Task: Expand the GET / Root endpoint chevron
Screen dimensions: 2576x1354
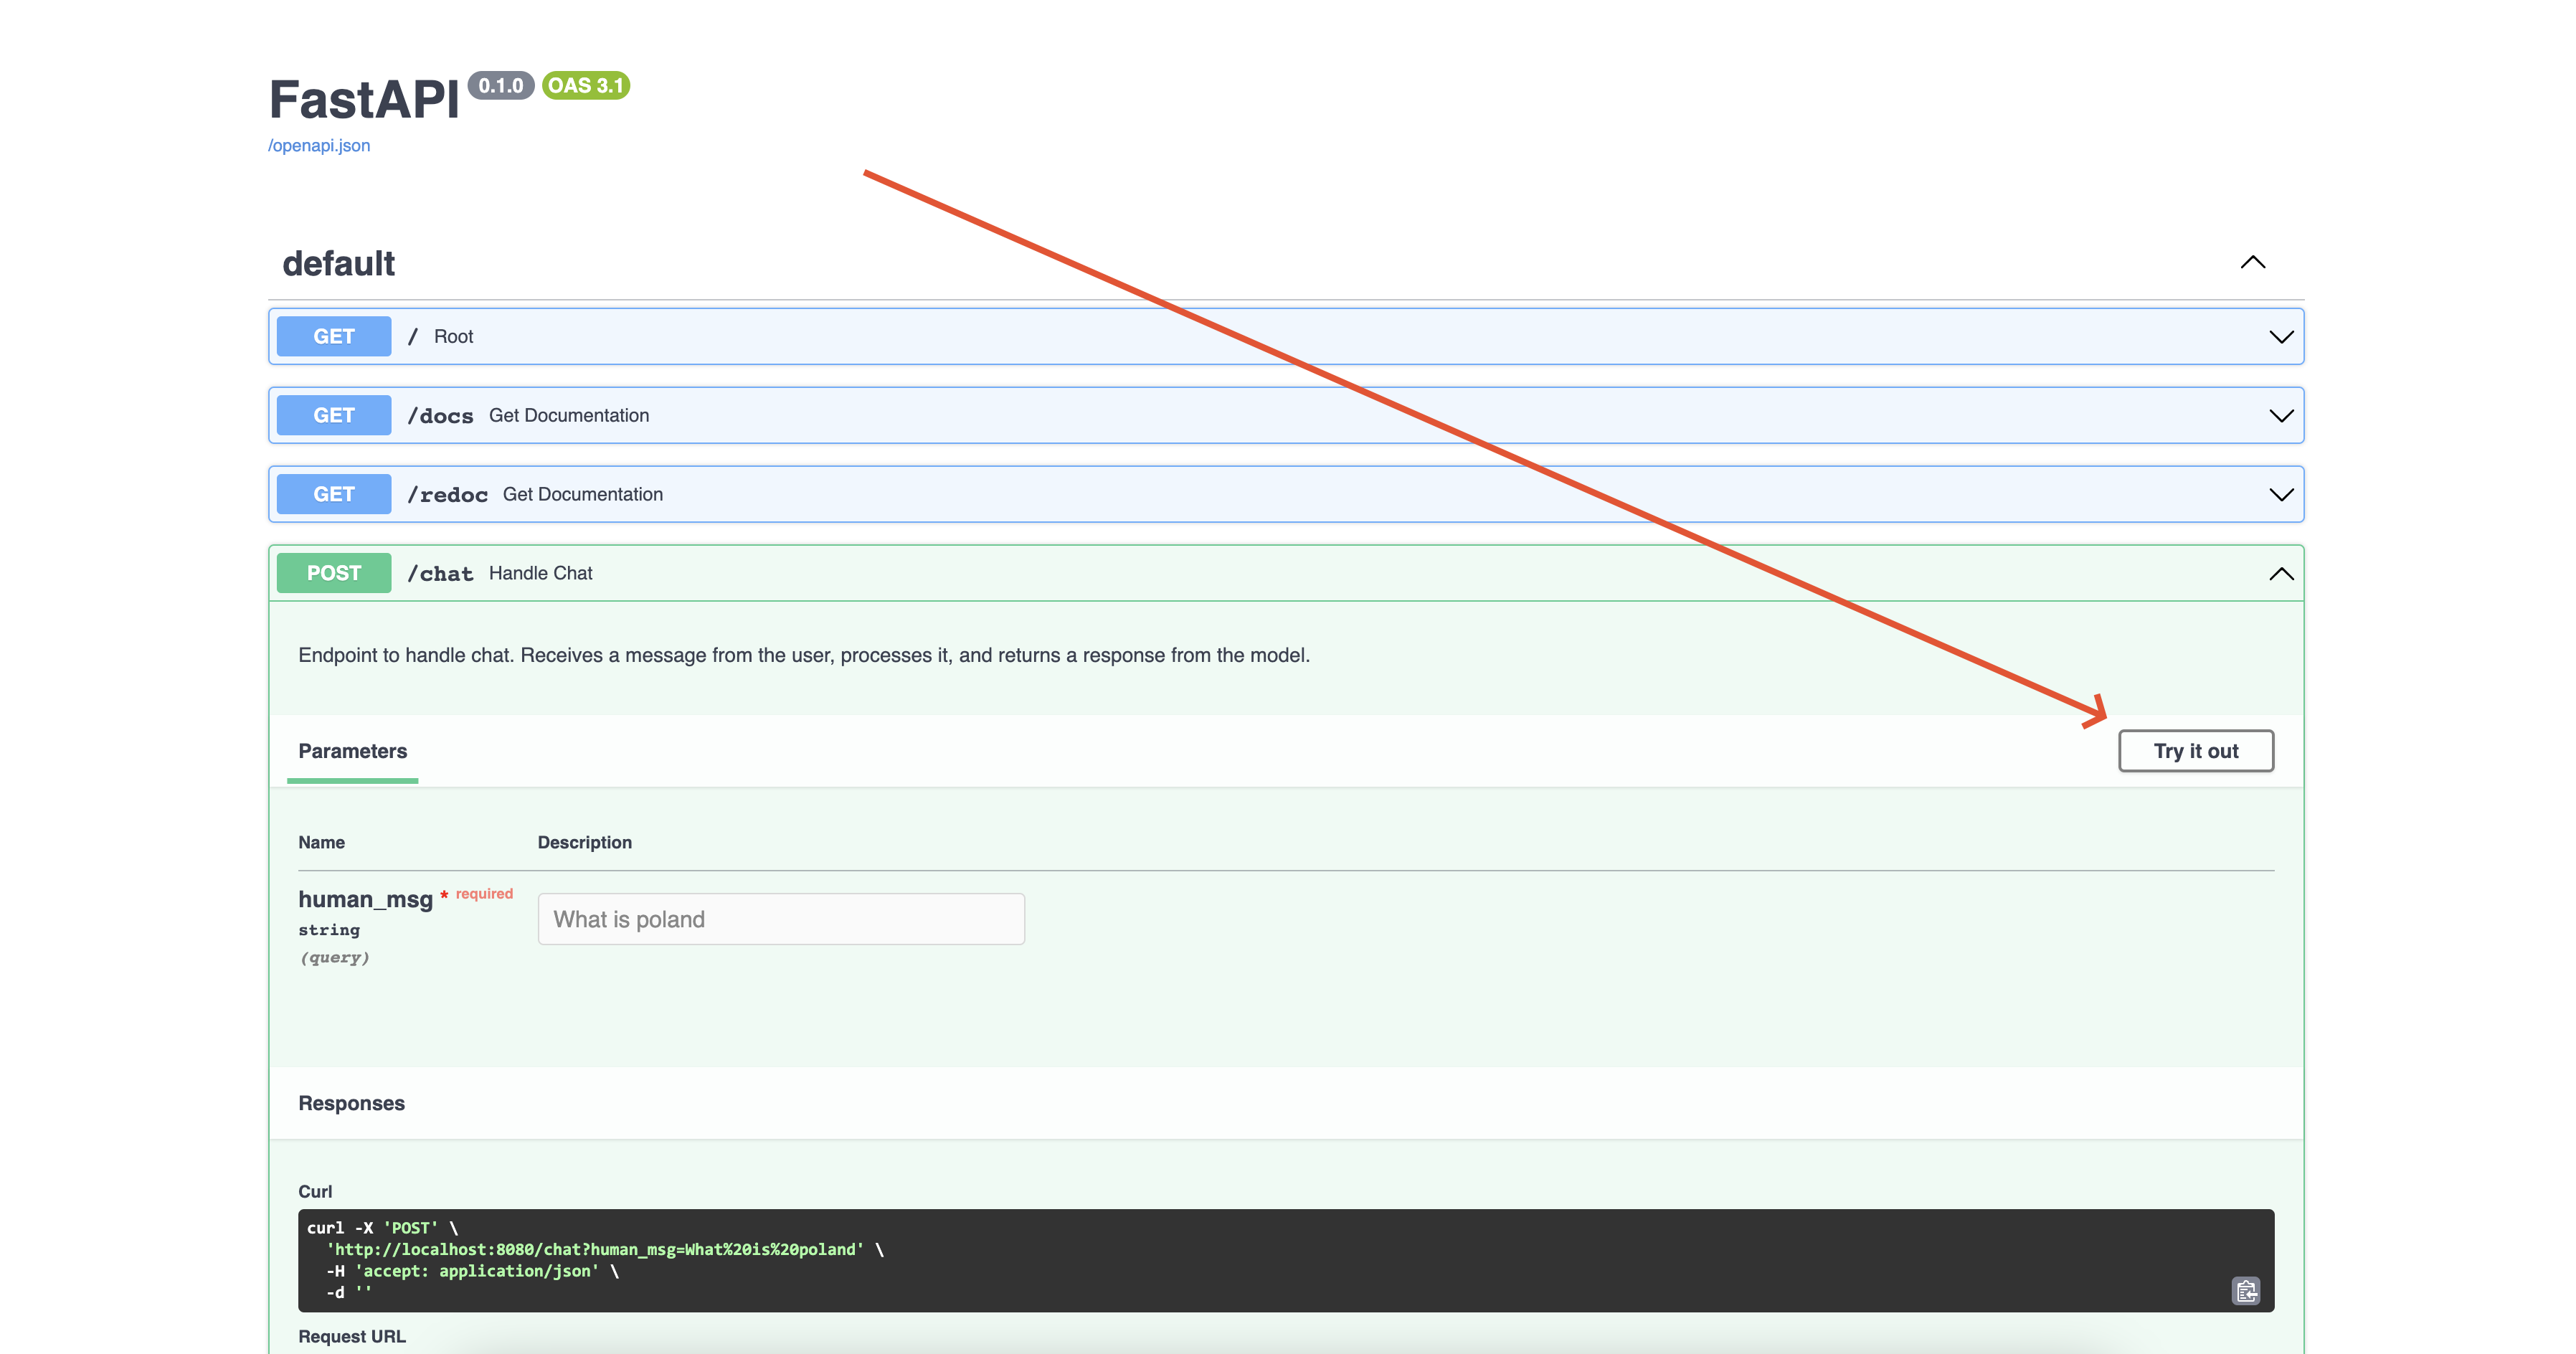Action: click(x=2281, y=337)
